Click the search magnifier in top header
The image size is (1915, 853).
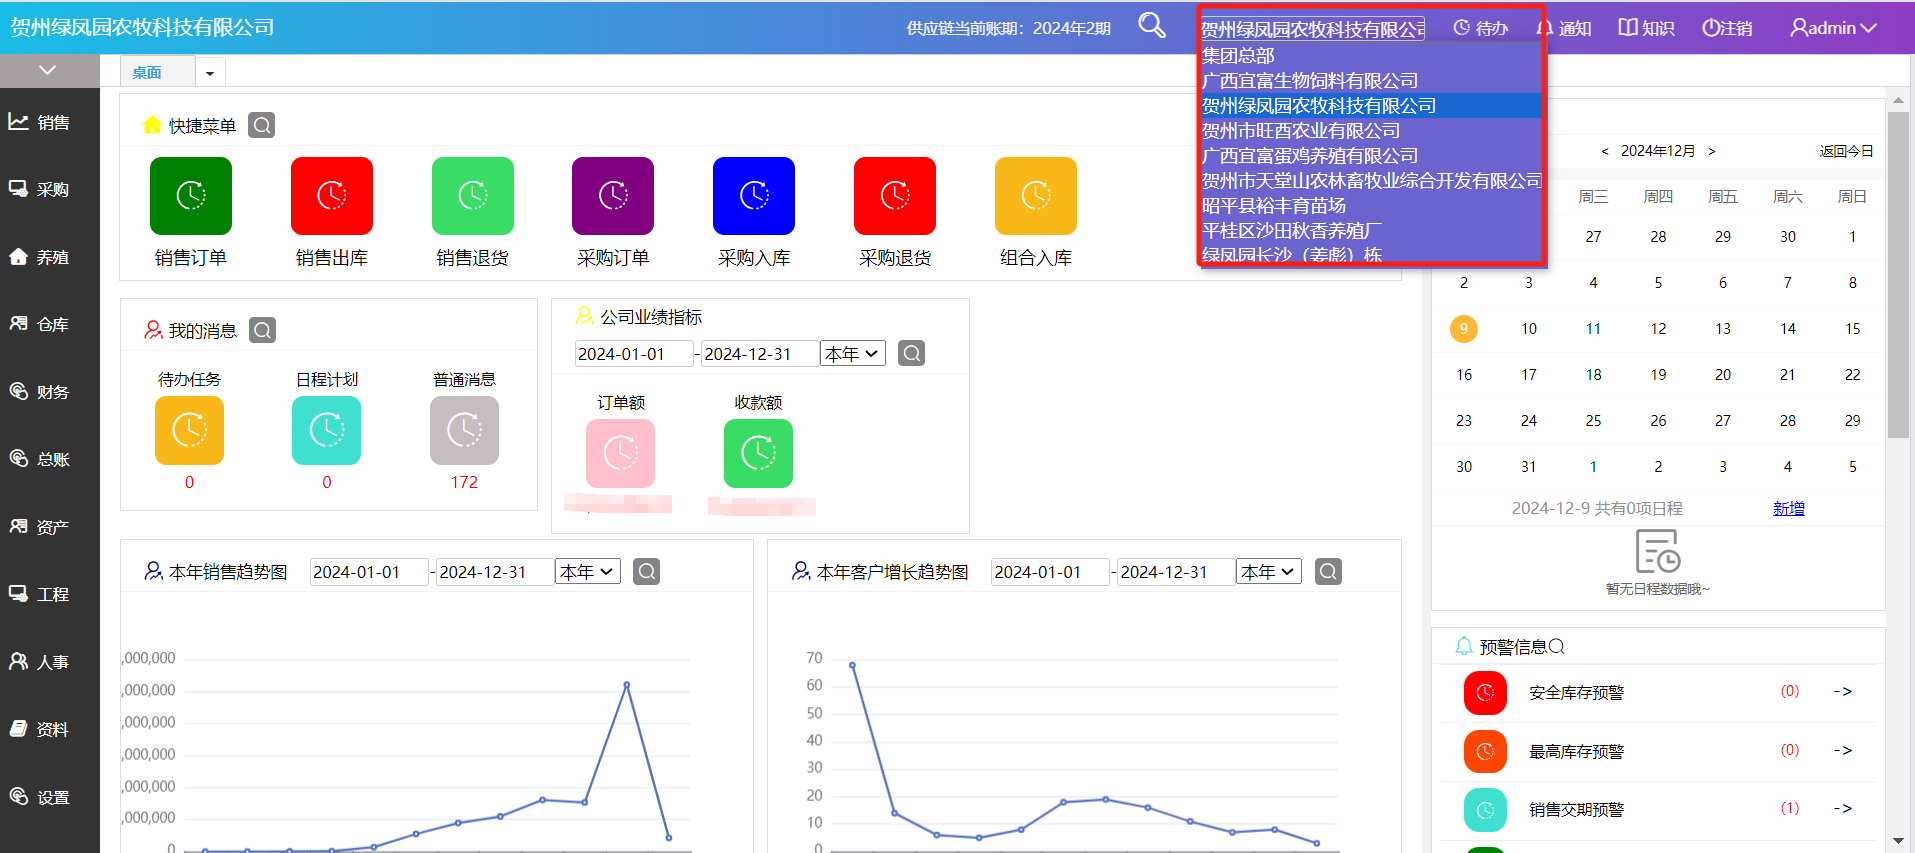click(x=1152, y=26)
